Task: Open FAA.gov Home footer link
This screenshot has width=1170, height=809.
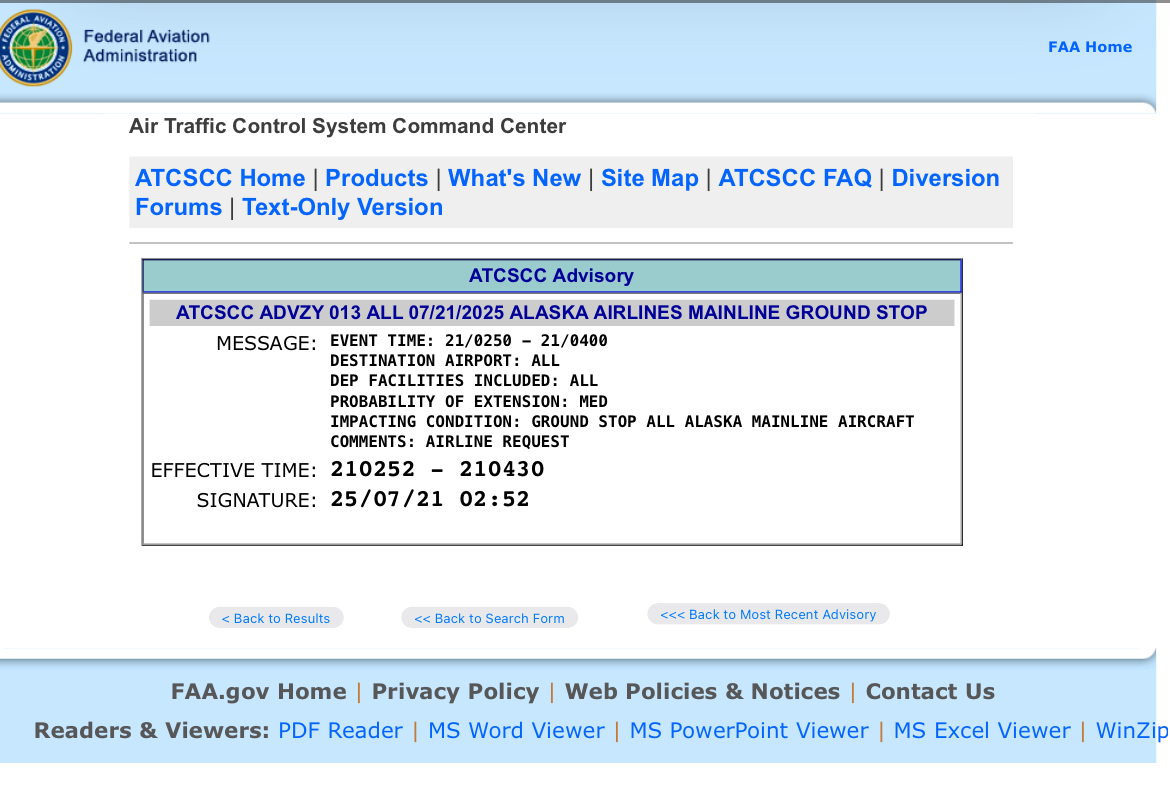Action: (x=258, y=692)
